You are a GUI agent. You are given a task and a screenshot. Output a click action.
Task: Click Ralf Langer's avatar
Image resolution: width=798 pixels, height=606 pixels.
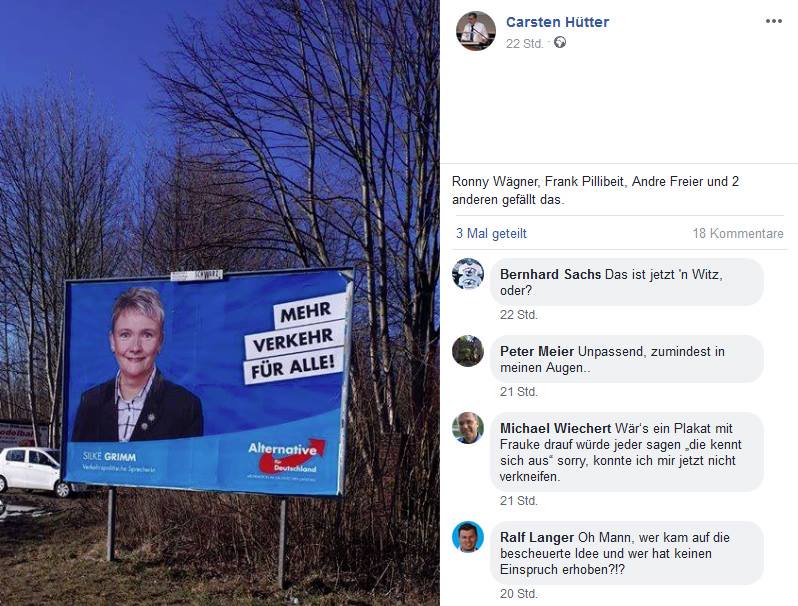468,537
